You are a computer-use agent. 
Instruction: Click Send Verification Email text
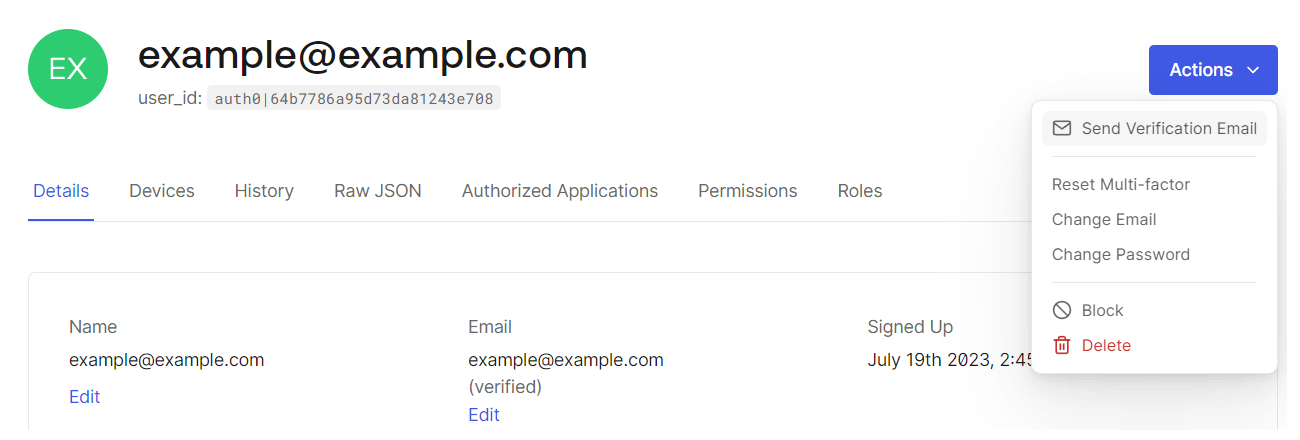[1169, 128]
